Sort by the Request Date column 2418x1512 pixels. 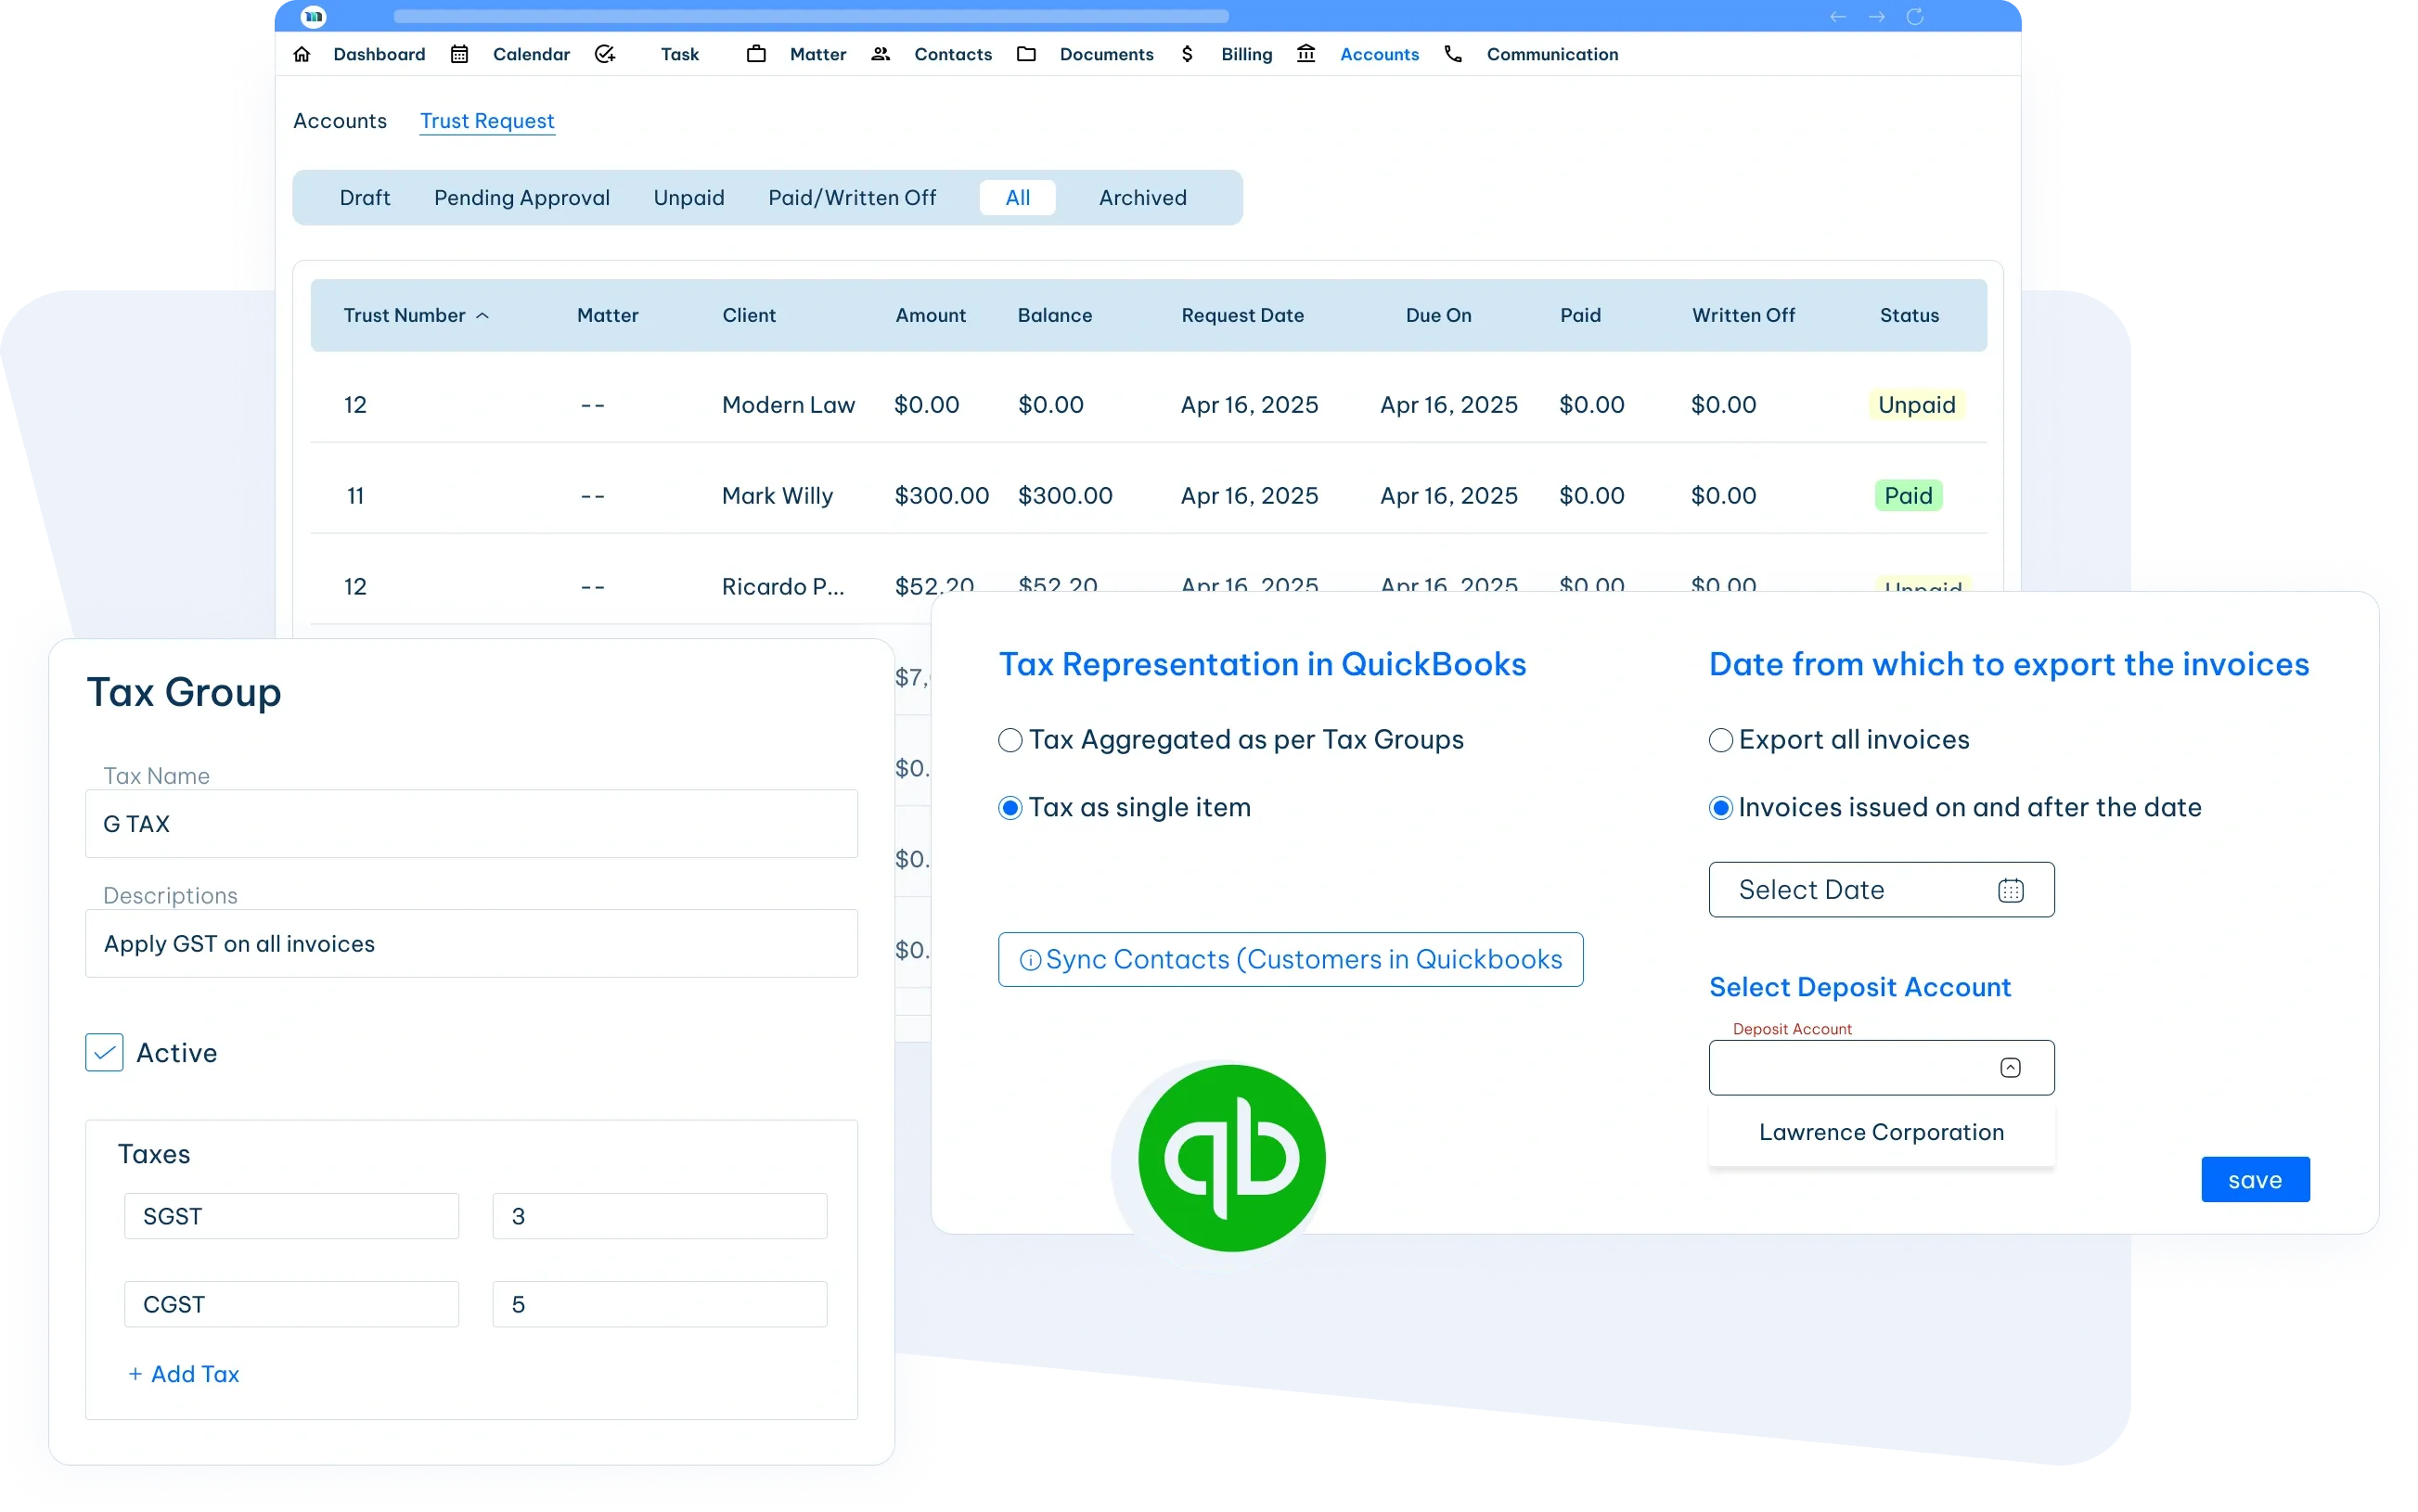[x=1242, y=315]
